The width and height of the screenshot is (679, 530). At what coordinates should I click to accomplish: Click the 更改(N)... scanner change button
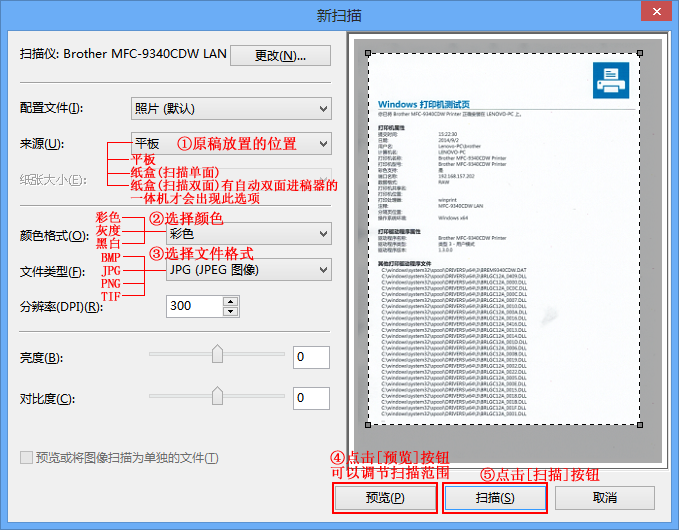tap(281, 55)
